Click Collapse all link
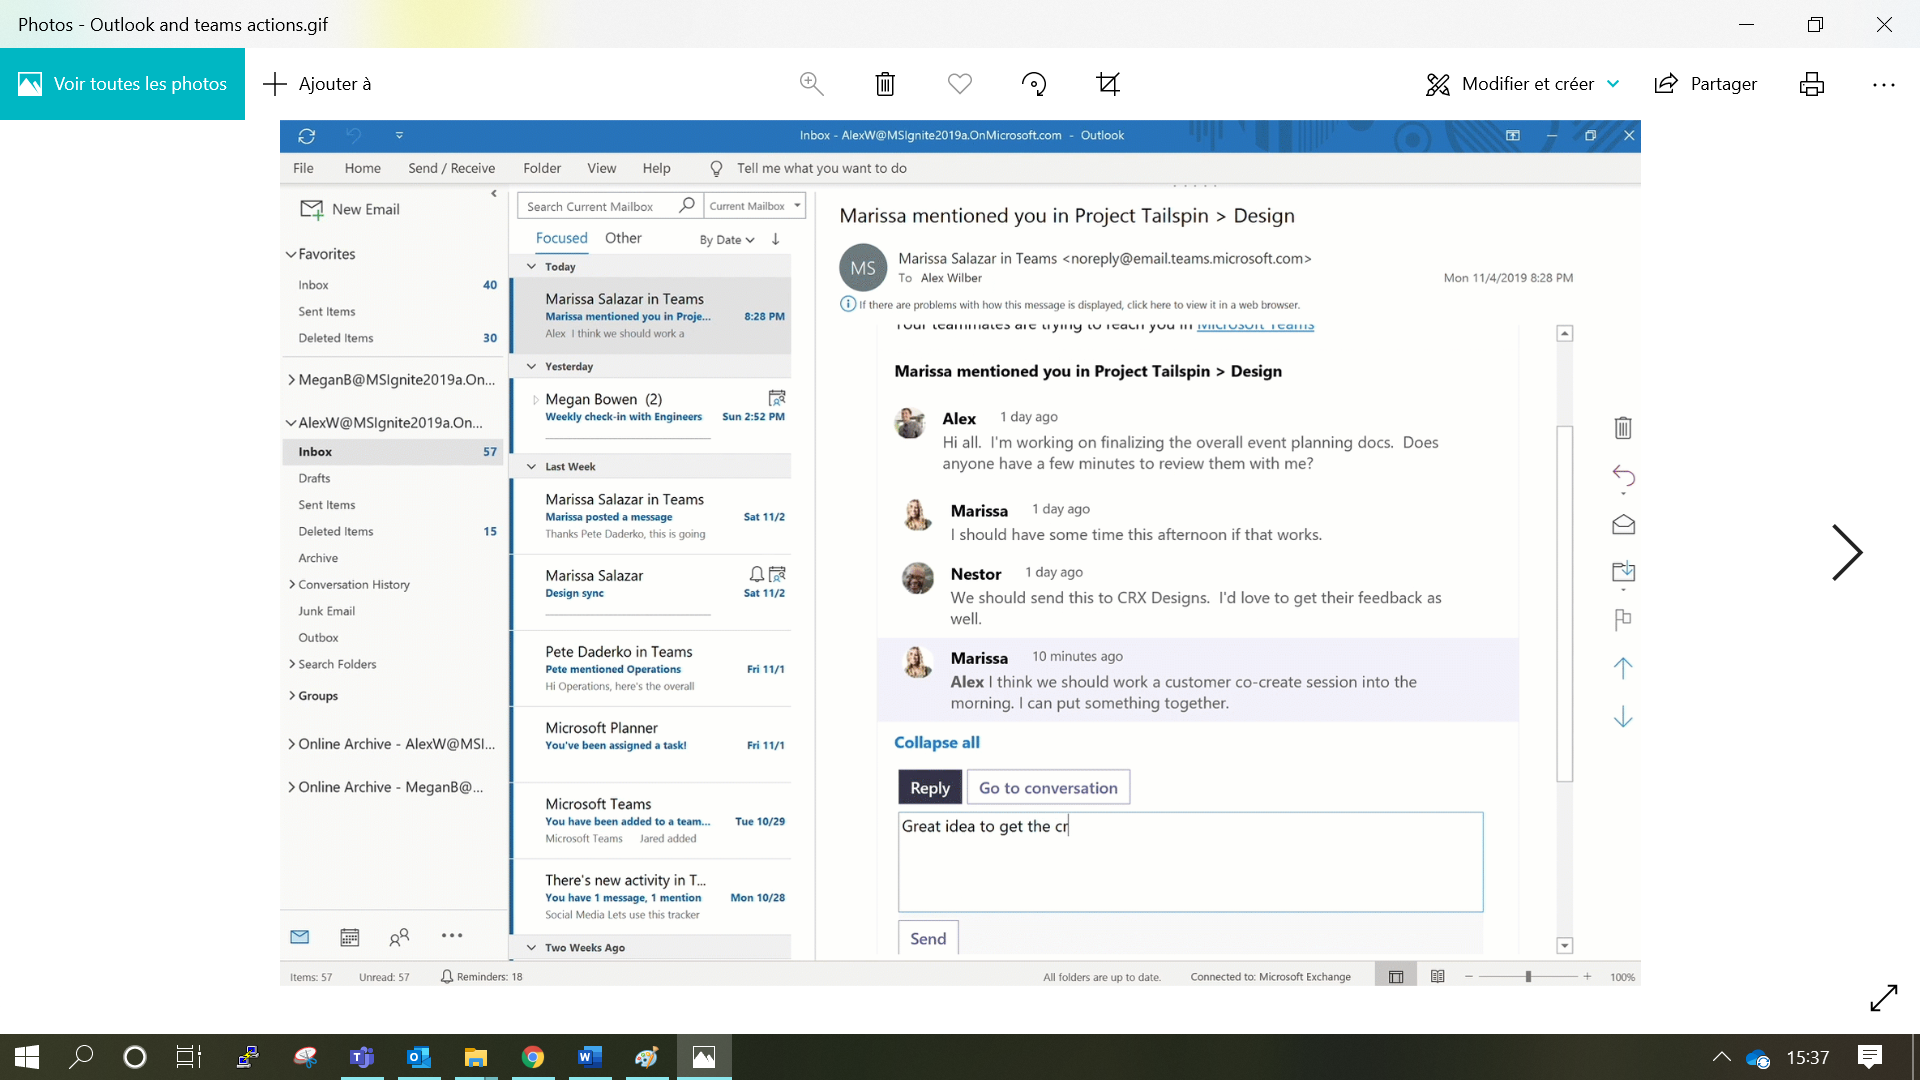The width and height of the screenshot is (1920, 1080). coord(936,742)
